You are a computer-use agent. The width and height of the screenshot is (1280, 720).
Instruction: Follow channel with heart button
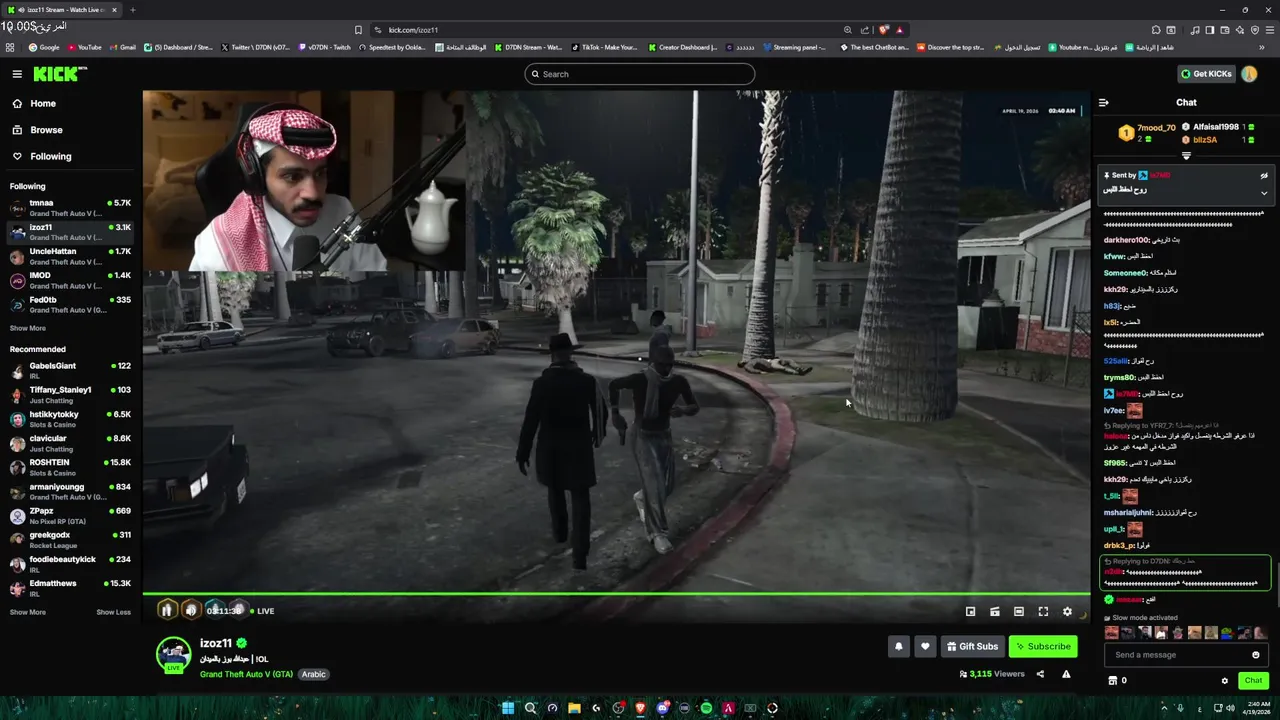pyautogui.click(x=925, y=646)
